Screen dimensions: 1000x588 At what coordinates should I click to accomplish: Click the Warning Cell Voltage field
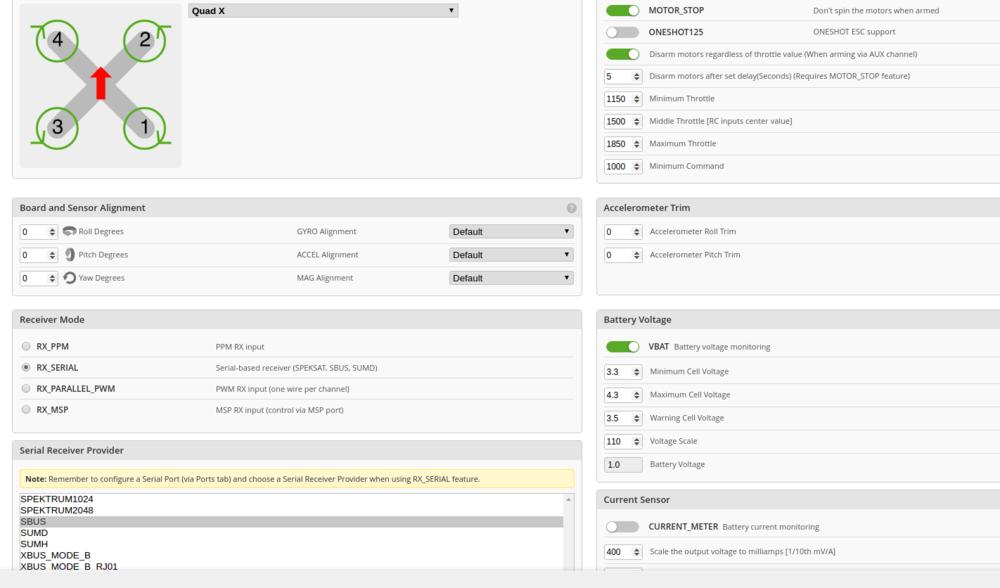pos(622,418)
